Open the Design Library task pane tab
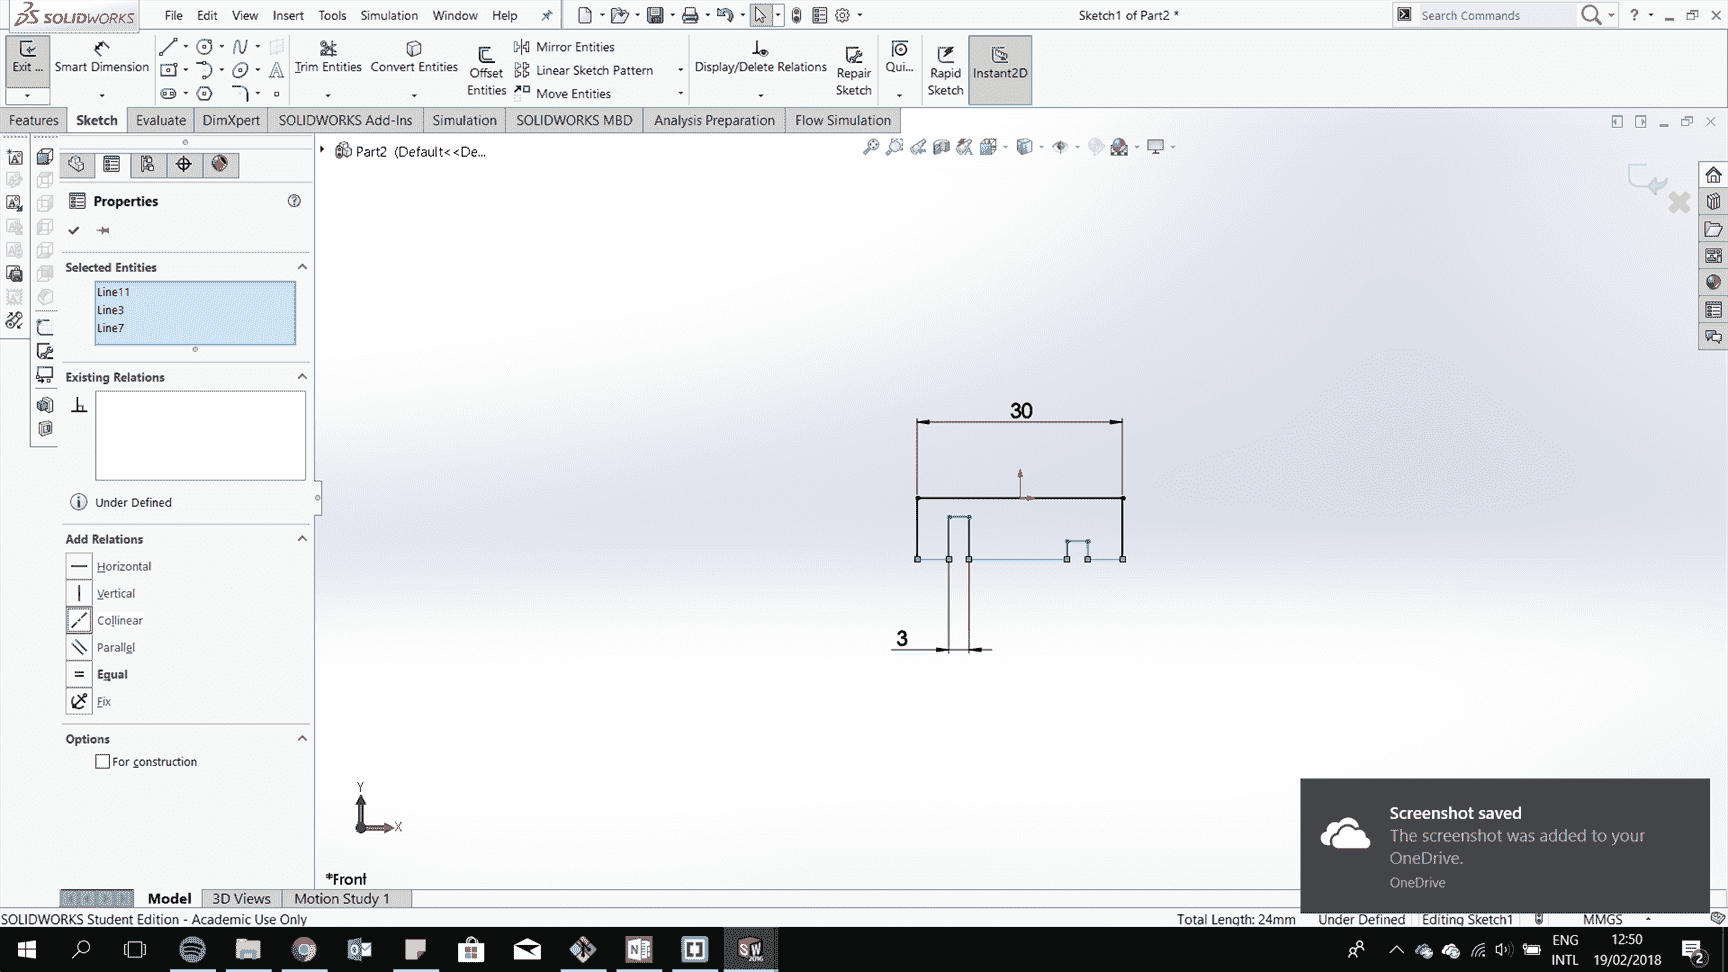 (1713, 201)
